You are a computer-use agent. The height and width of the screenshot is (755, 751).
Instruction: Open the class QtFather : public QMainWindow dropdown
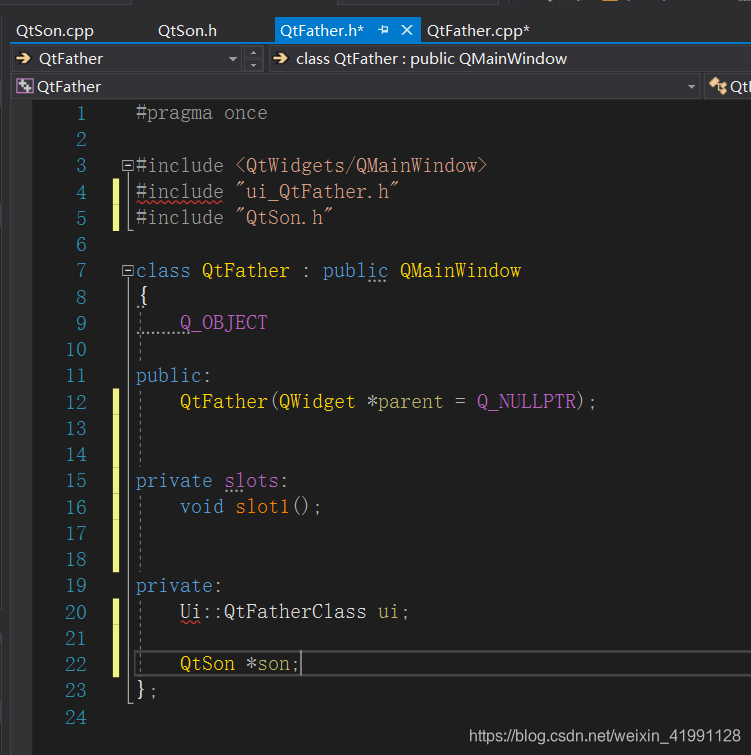coord(509,59)
